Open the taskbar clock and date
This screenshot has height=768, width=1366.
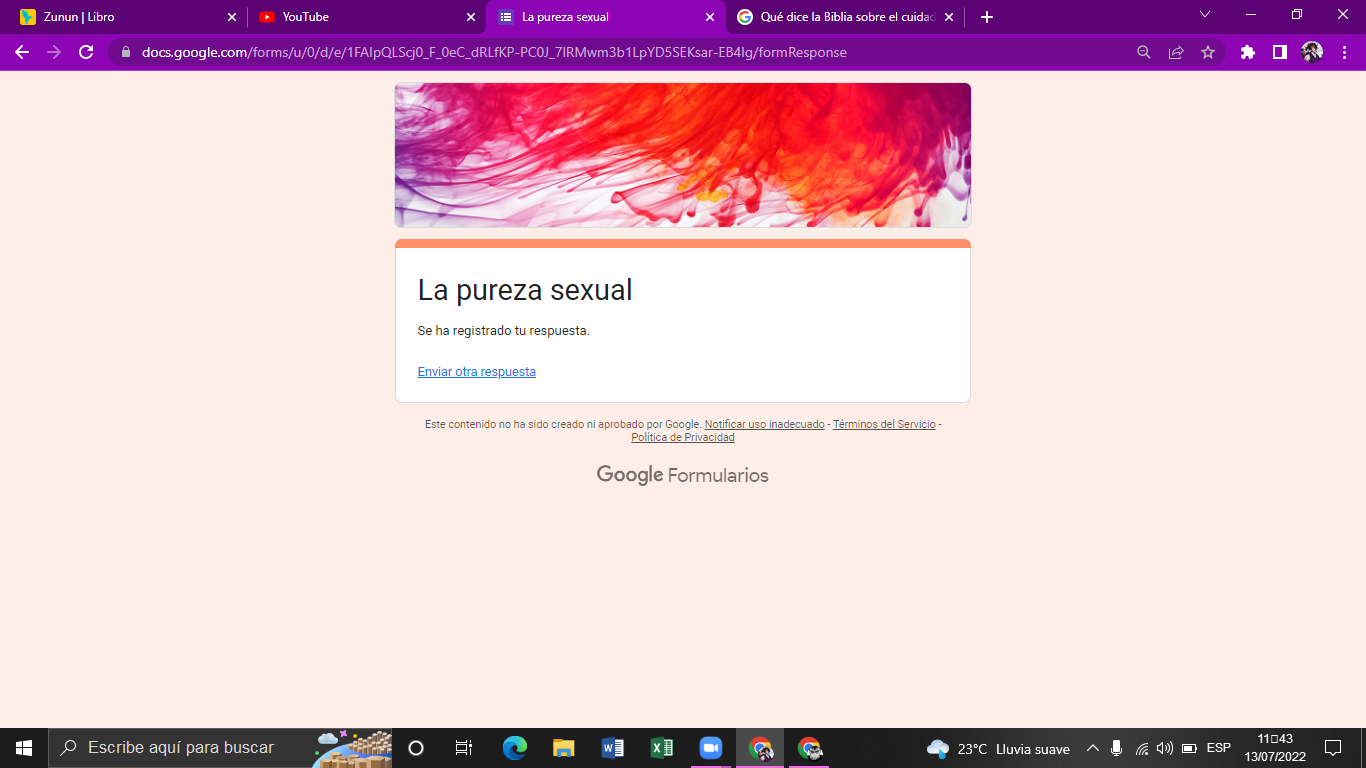(x=1275, y=748)
